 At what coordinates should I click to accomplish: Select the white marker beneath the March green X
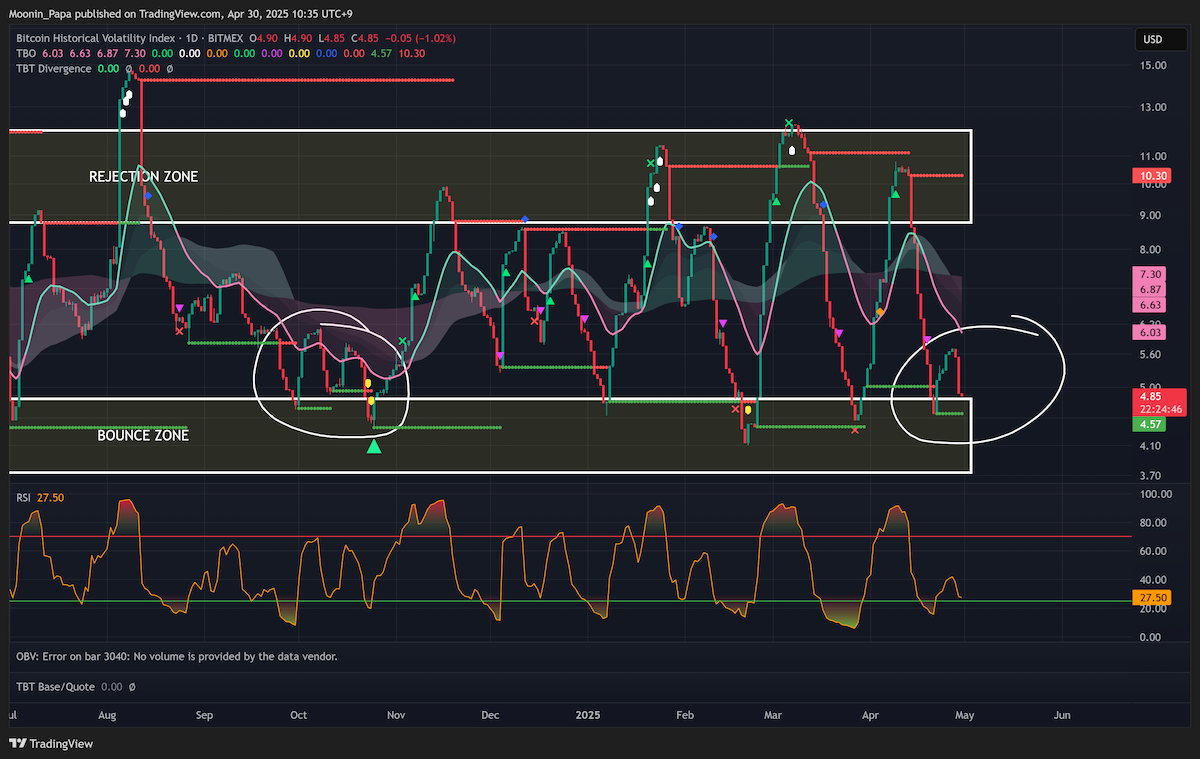792,150
